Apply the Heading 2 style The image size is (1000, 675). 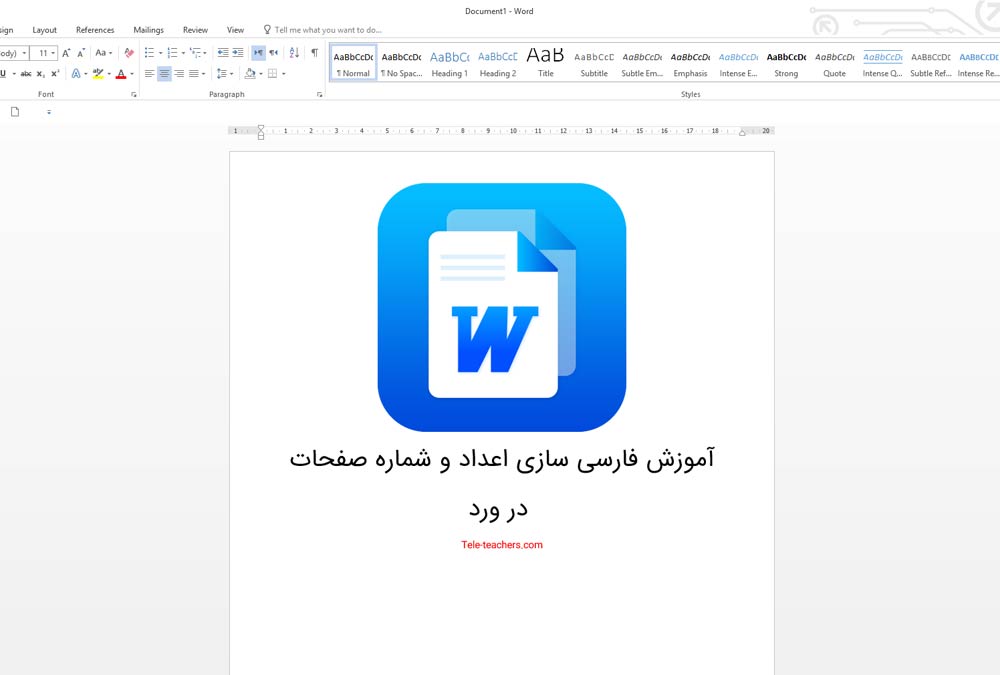pyautogui.click(x=497, y=63)
